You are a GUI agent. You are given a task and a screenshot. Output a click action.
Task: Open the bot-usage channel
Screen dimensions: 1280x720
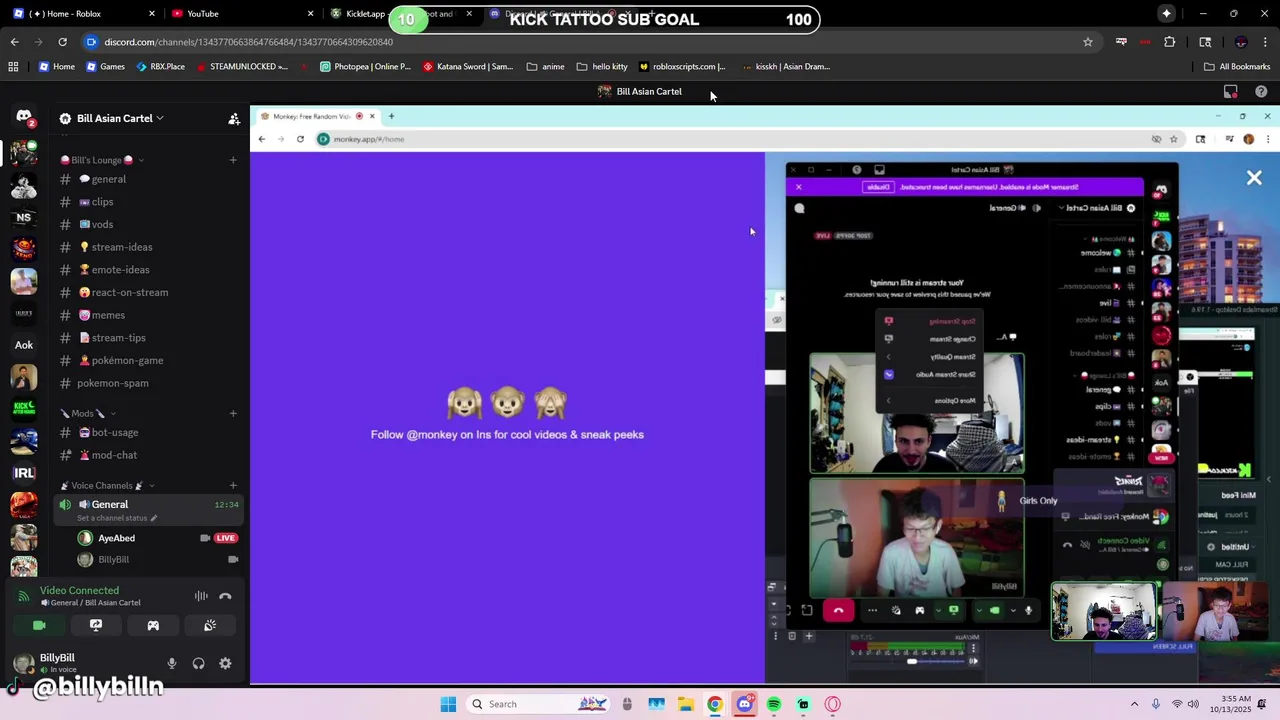click(x=150, y=432)
